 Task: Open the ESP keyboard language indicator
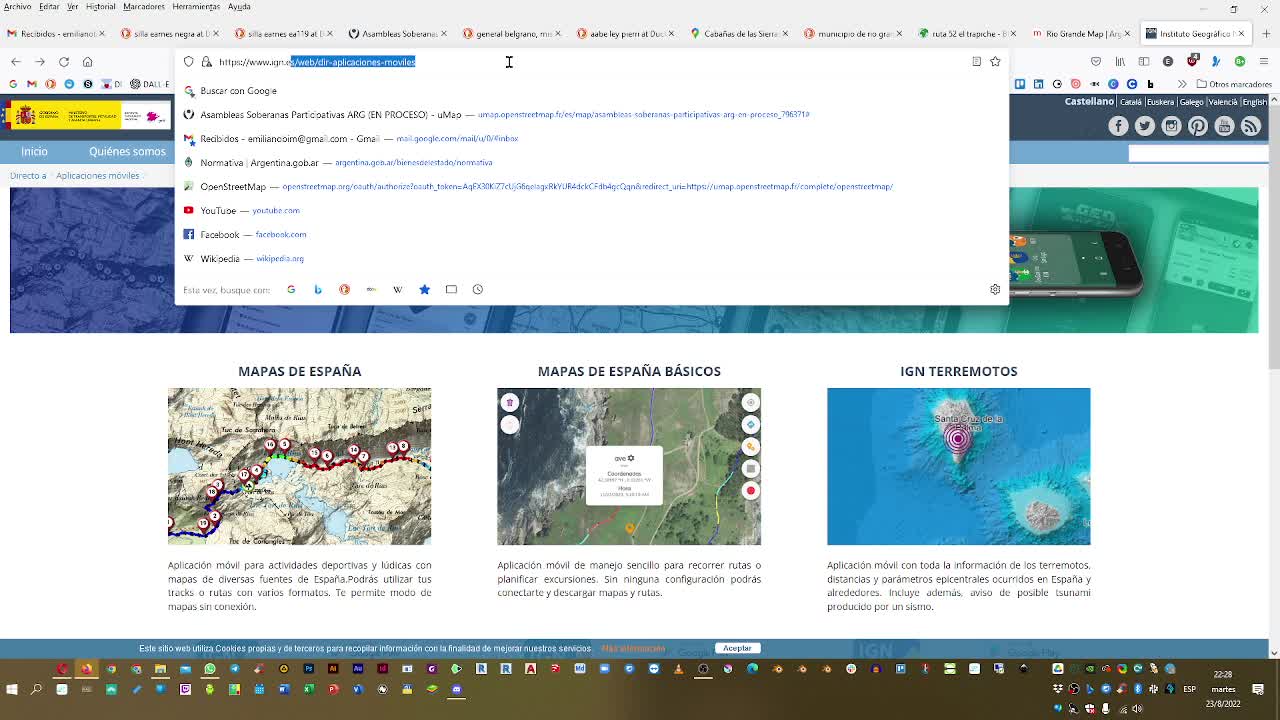tap(1190, 689)
